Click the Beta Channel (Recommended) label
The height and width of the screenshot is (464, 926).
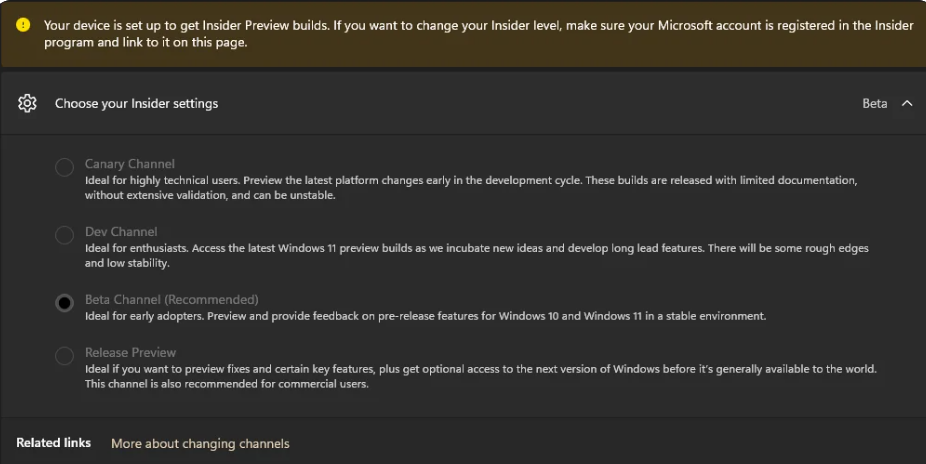[x=172, y=299]
